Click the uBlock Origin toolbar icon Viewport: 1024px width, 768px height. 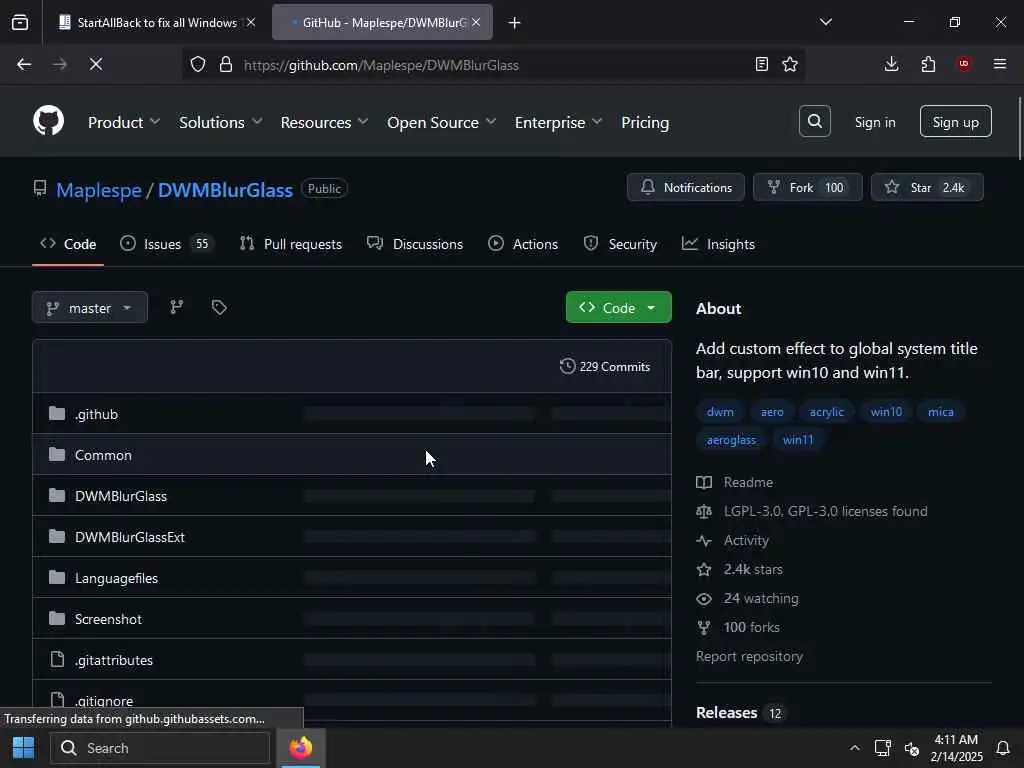(964, 64)
